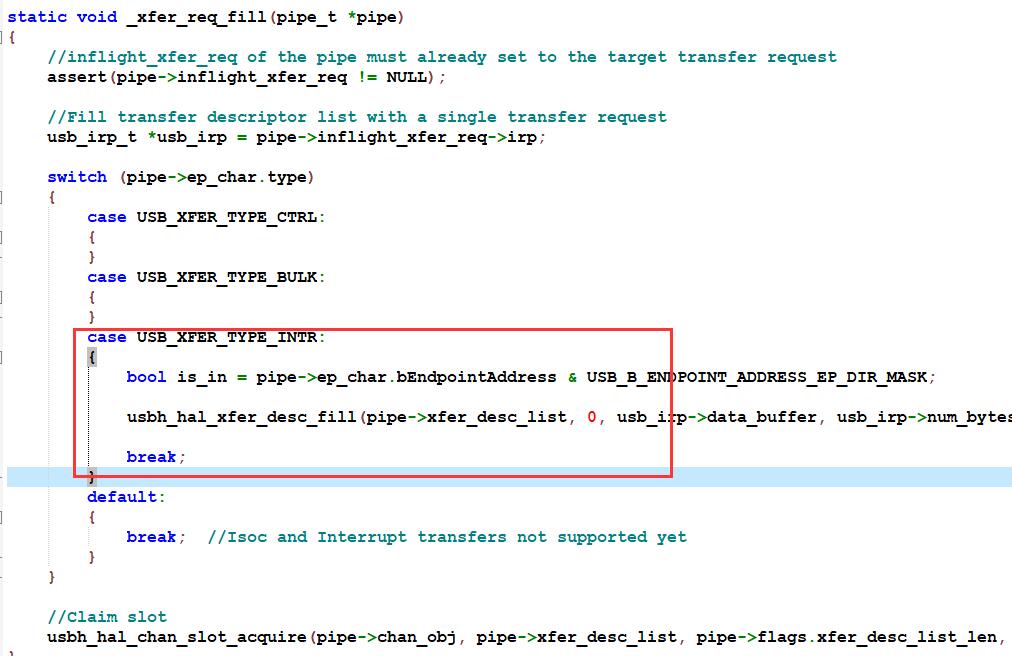Click the highlighted opening brace under the INTR case
Viewport: 1012px width, 656px height.
[92, 357]
